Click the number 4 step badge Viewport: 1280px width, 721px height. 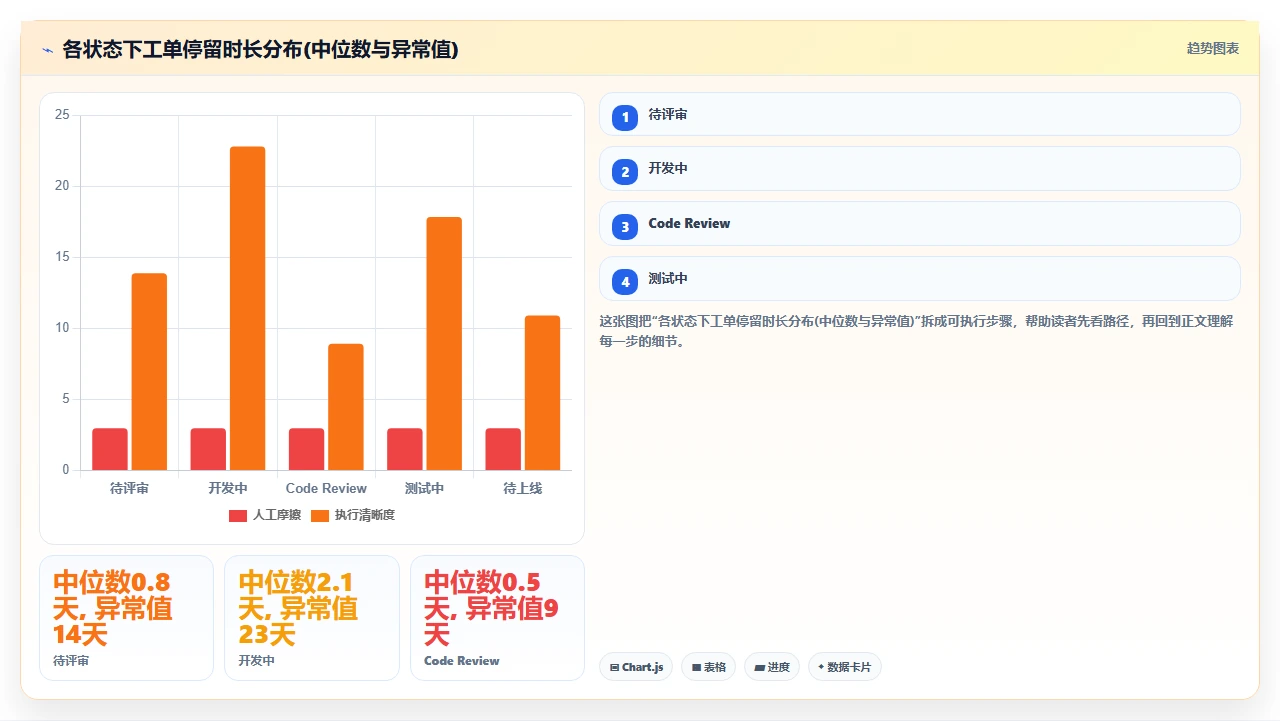tap(625, 283)
